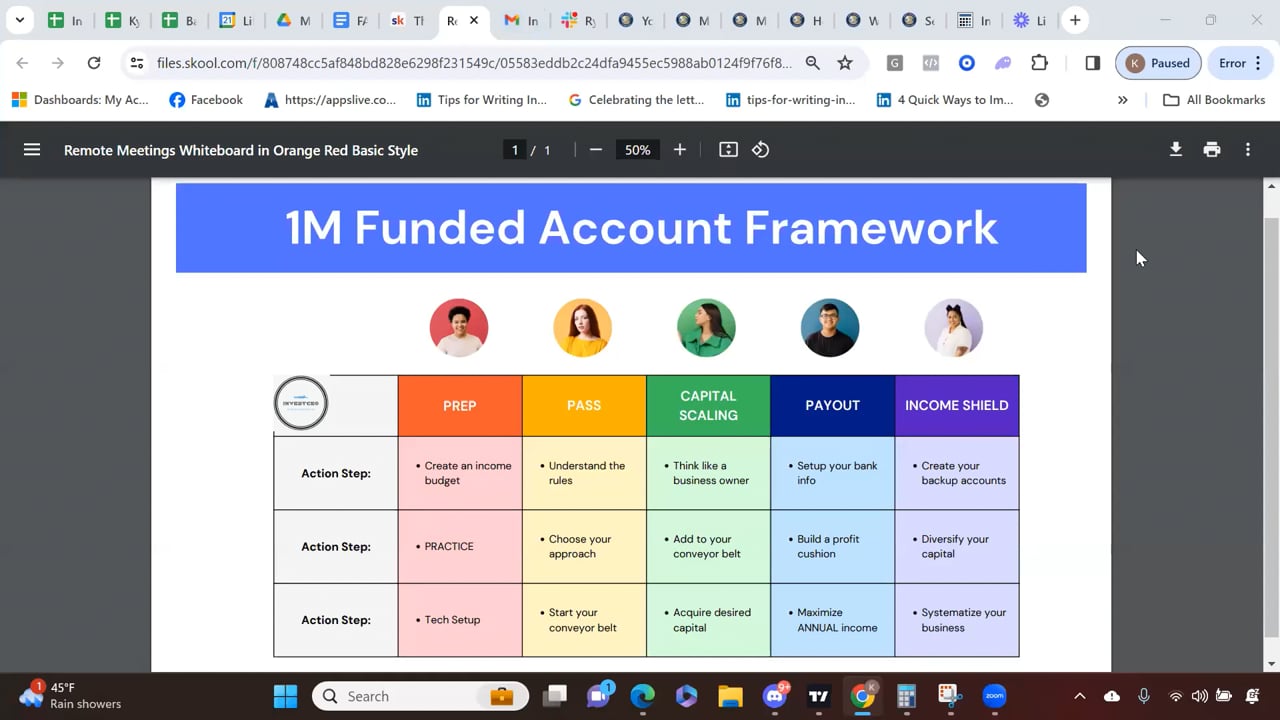Mute system volume in the taskbar

1200,696
